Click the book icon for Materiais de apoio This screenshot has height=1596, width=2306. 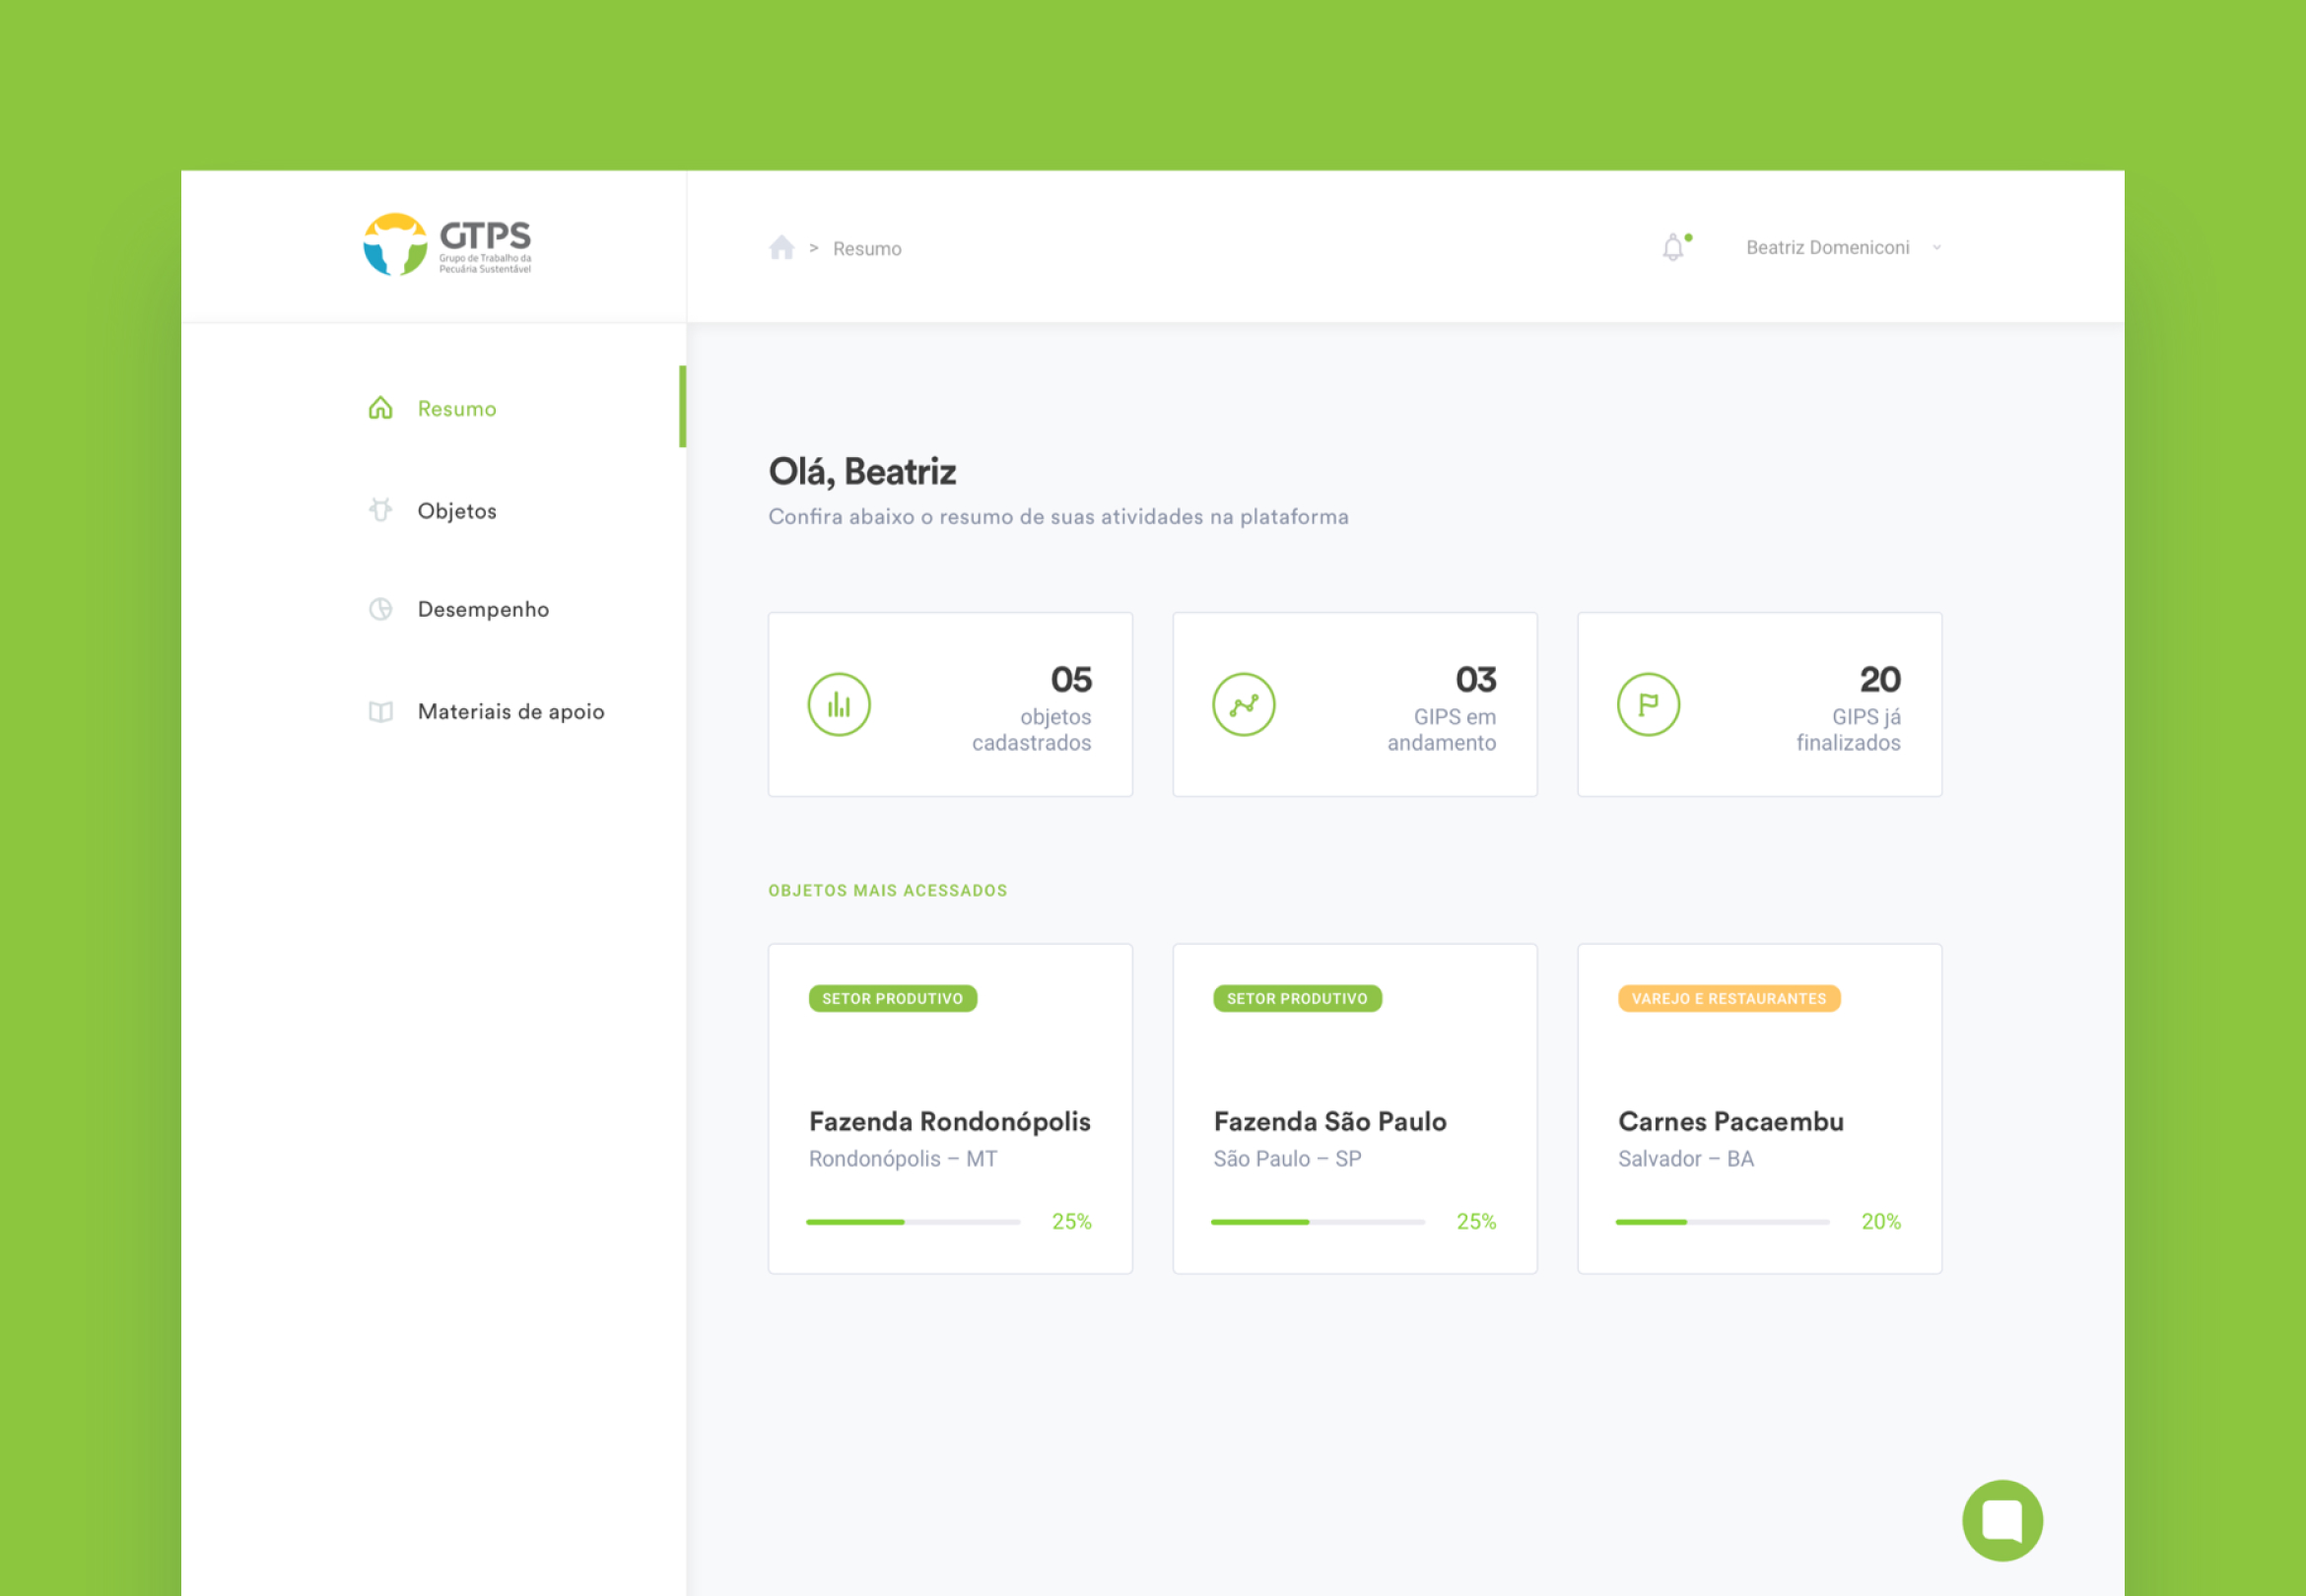pyautogui.click(x=380, y=710)
